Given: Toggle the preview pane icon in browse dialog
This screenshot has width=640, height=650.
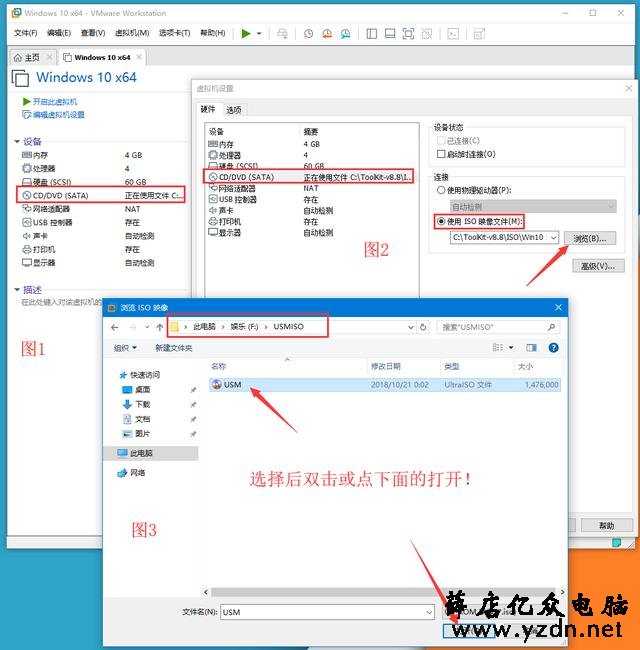Looking at the screenshot, I should click(x=531, y=347).
